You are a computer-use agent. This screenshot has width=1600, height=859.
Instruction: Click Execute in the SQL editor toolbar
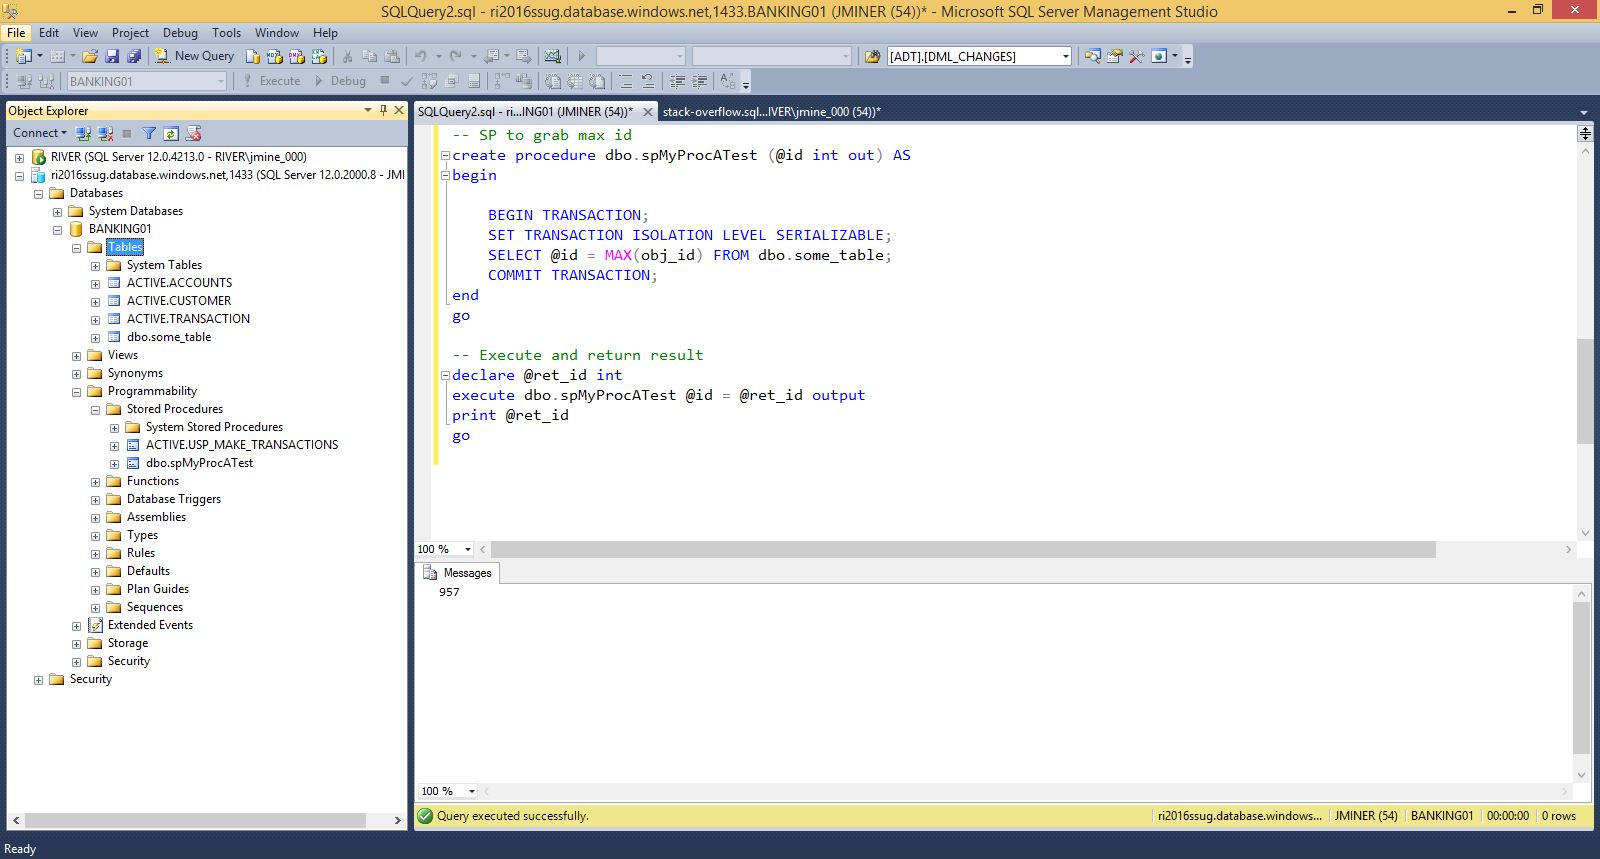271,81
